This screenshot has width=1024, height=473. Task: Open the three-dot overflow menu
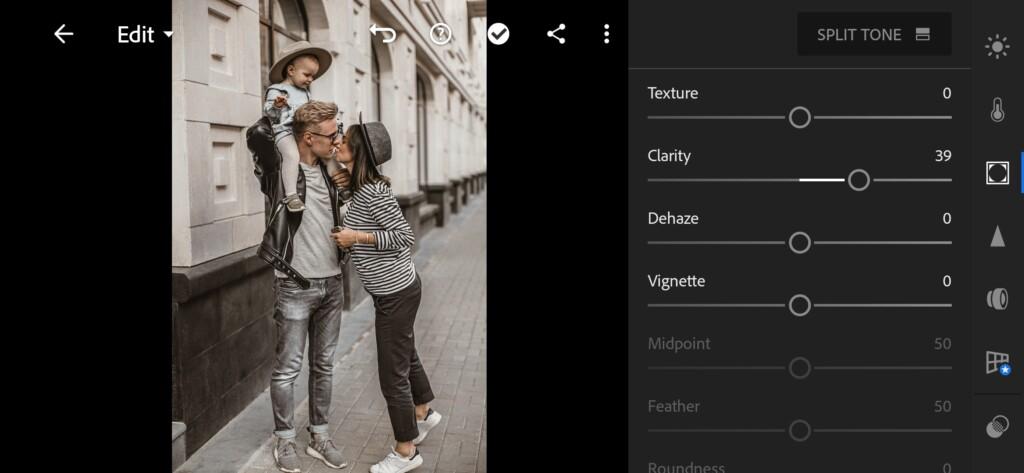coord(607,34)
